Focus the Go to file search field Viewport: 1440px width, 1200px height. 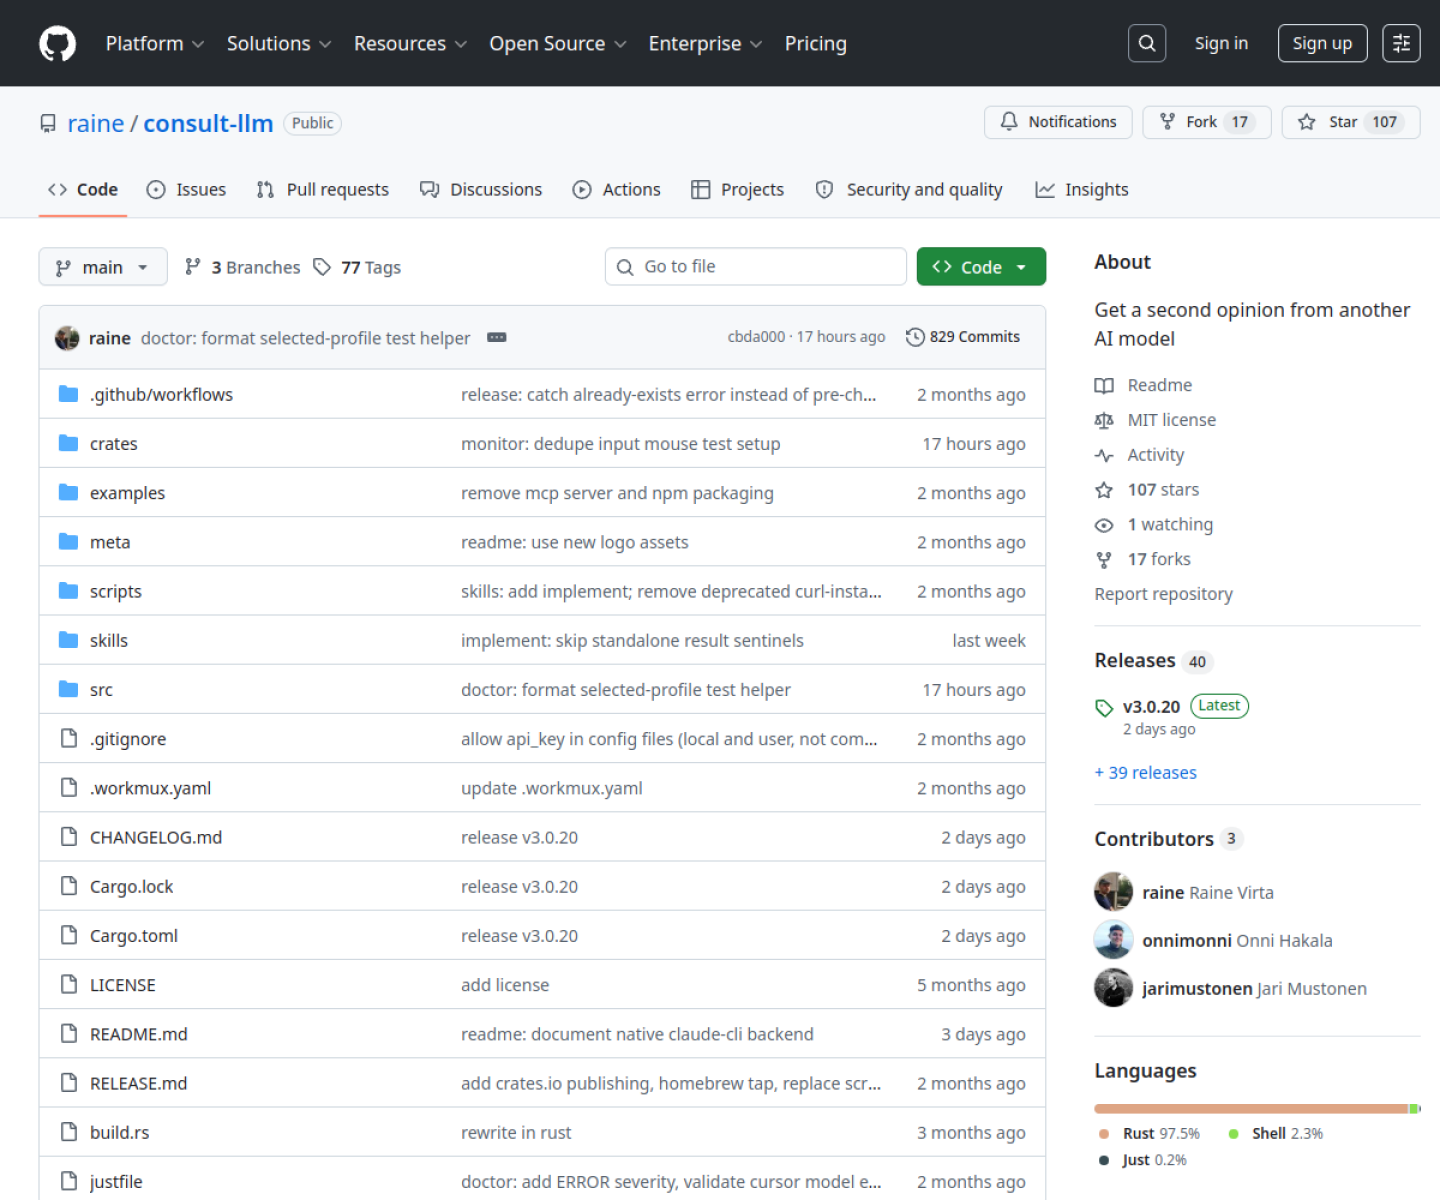click(x=756, y=267)
